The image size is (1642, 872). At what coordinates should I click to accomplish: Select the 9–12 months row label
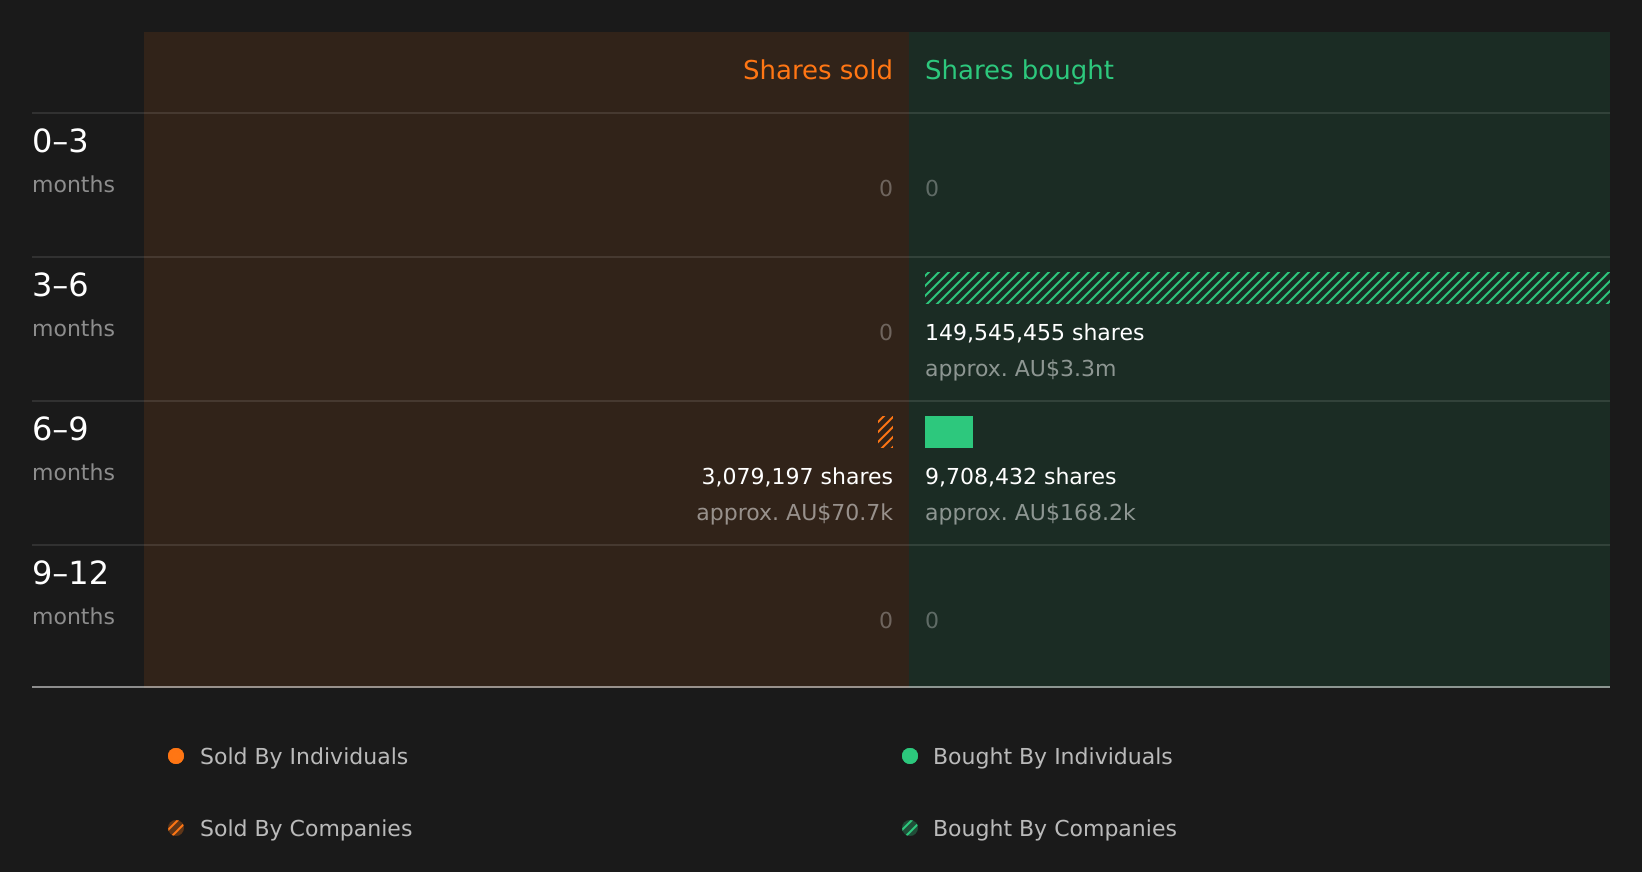point(73,593)
